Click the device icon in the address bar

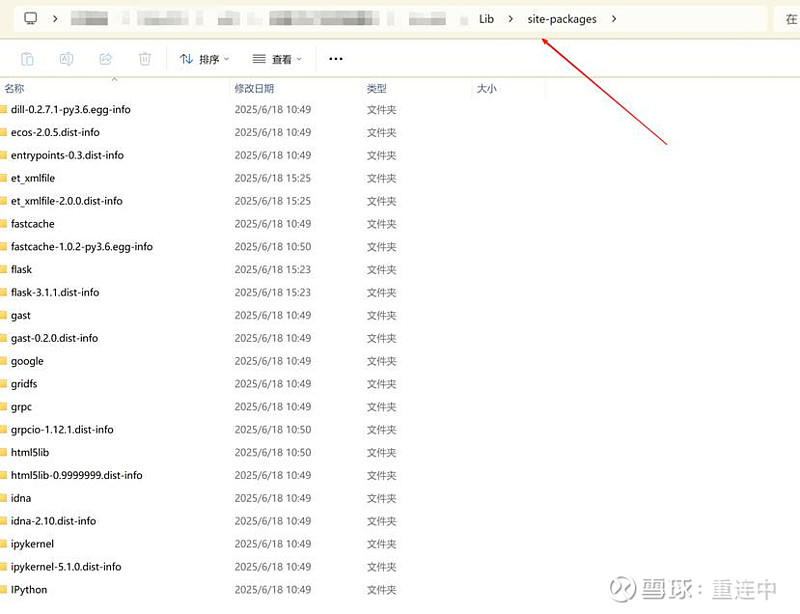(30, 18)
